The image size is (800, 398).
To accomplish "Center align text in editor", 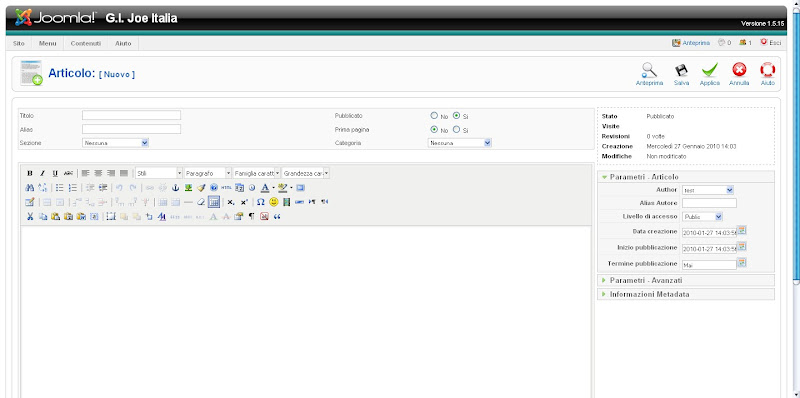I will pyautogui.click(x=98, y=173).
